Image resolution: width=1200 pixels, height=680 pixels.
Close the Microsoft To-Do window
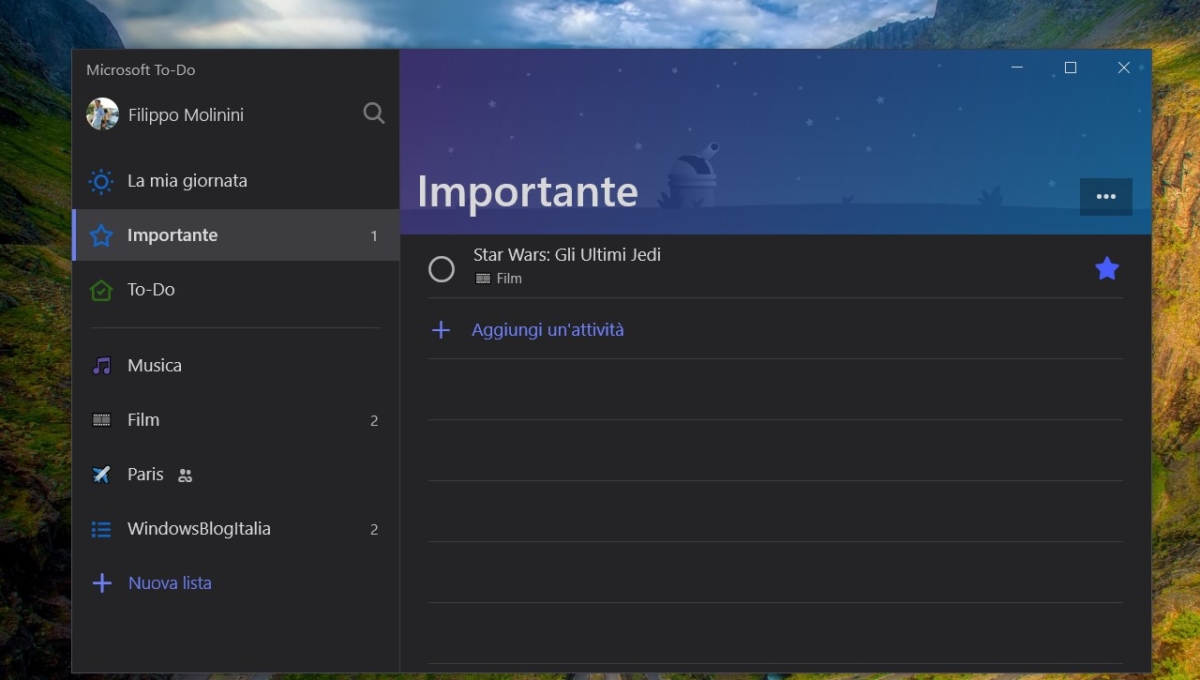pyautogui.click(x=1124, y=68)
